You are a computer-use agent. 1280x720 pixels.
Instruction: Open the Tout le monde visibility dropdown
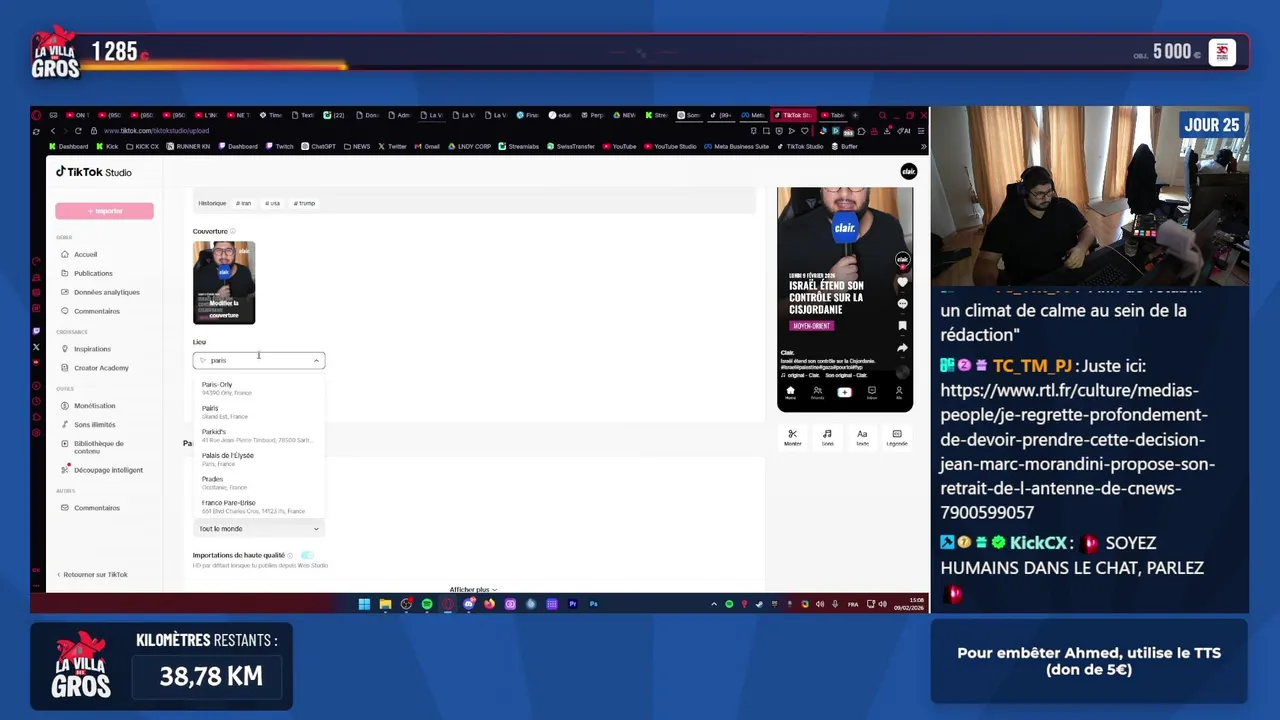(x=259, y=529)
